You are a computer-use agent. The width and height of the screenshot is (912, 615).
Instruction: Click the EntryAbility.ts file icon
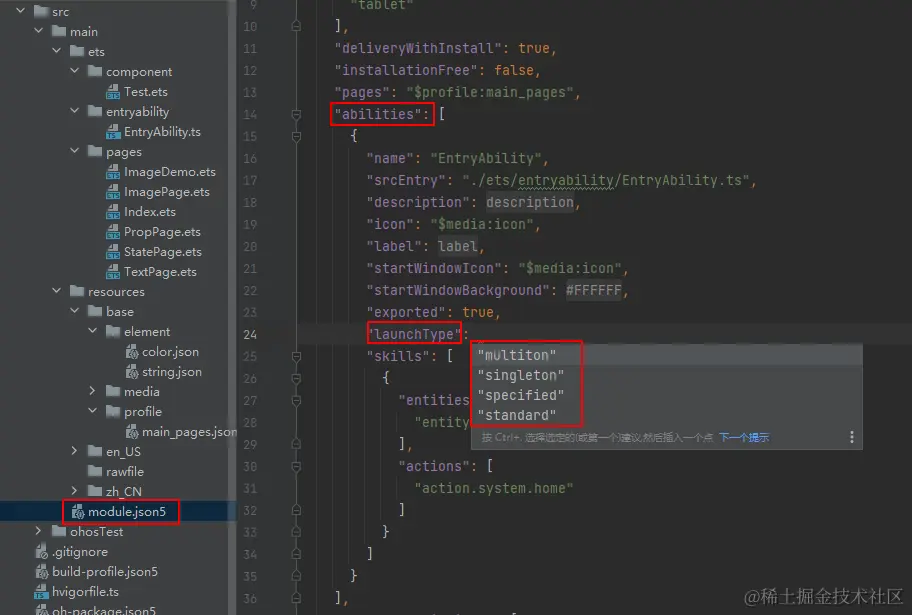coord(113,132)
